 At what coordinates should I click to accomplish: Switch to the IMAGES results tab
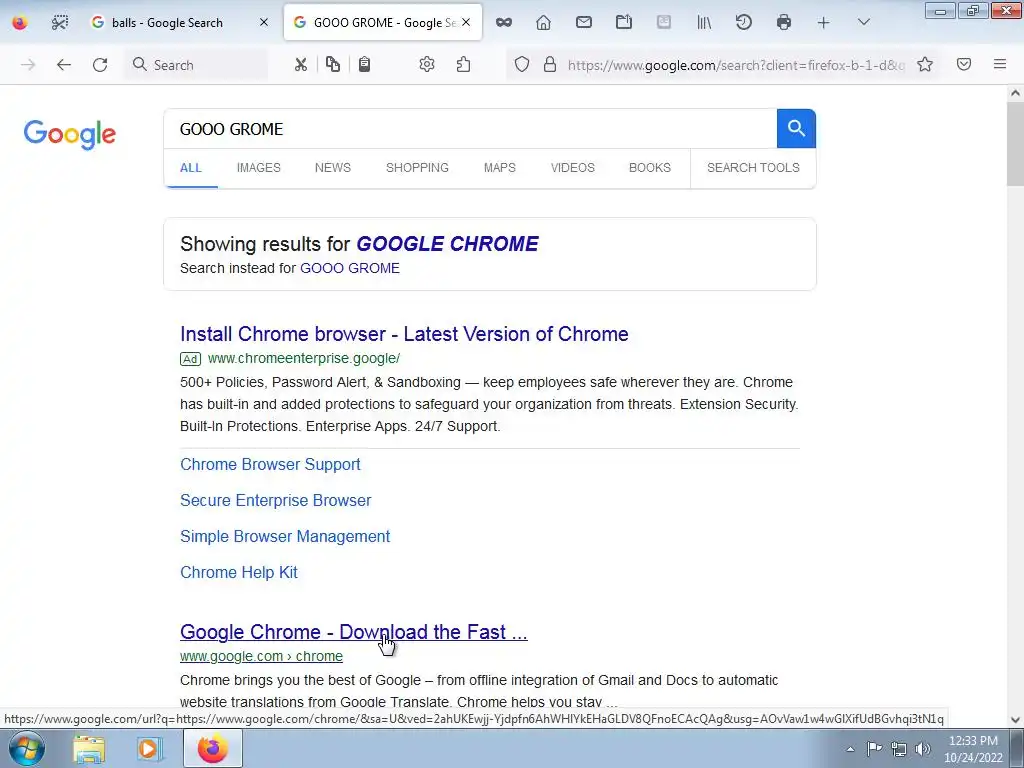[259, 168]
